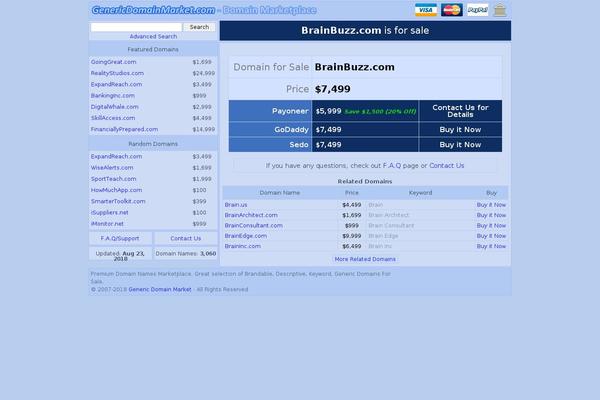Click the Featured Domains header
This screenshot has height=400, width=600.
[x=153, y=50]
